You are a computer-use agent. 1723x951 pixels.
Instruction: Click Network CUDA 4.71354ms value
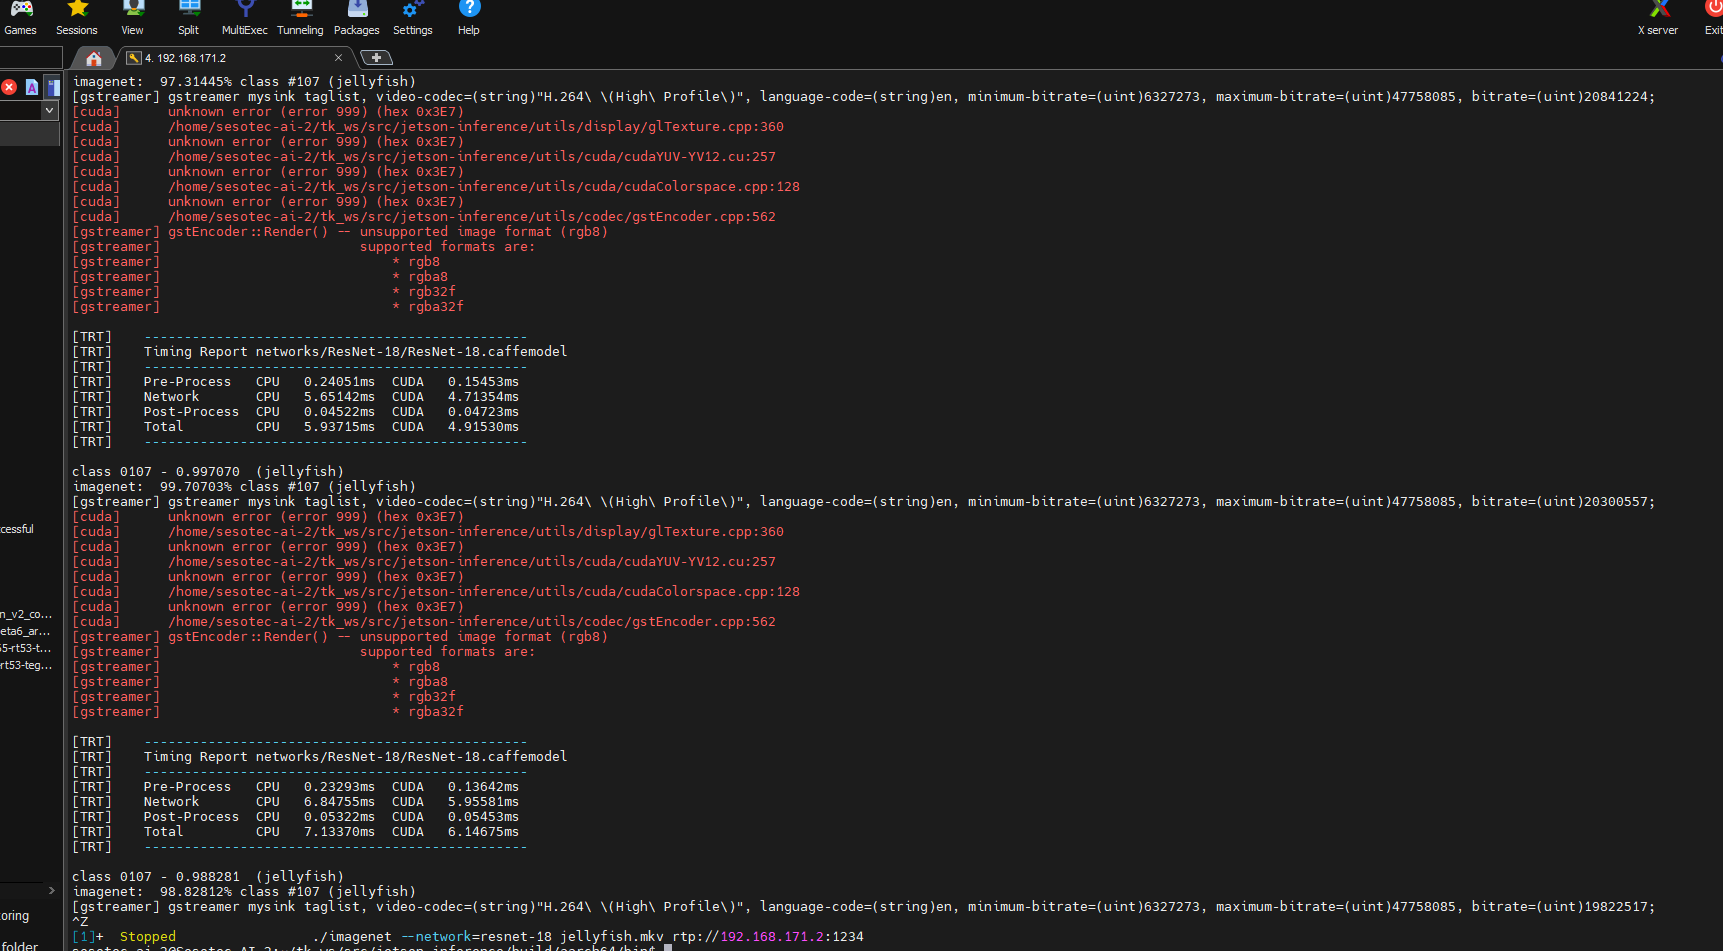484,397
